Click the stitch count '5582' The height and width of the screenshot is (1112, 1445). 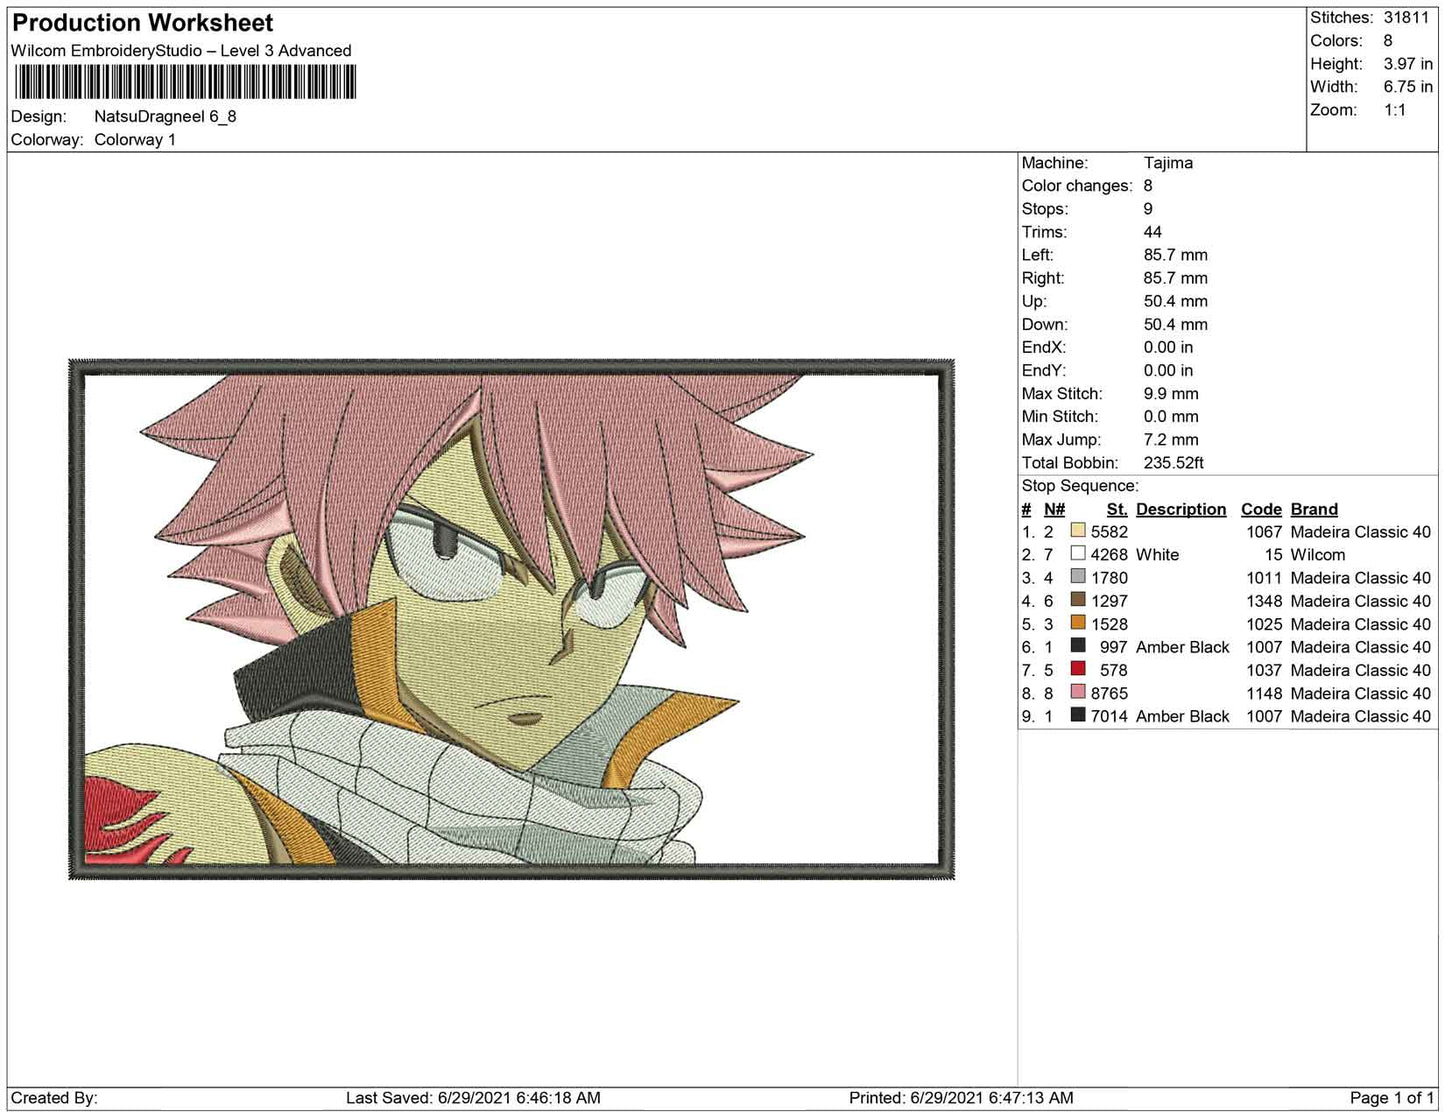(x=1109, y=532)
